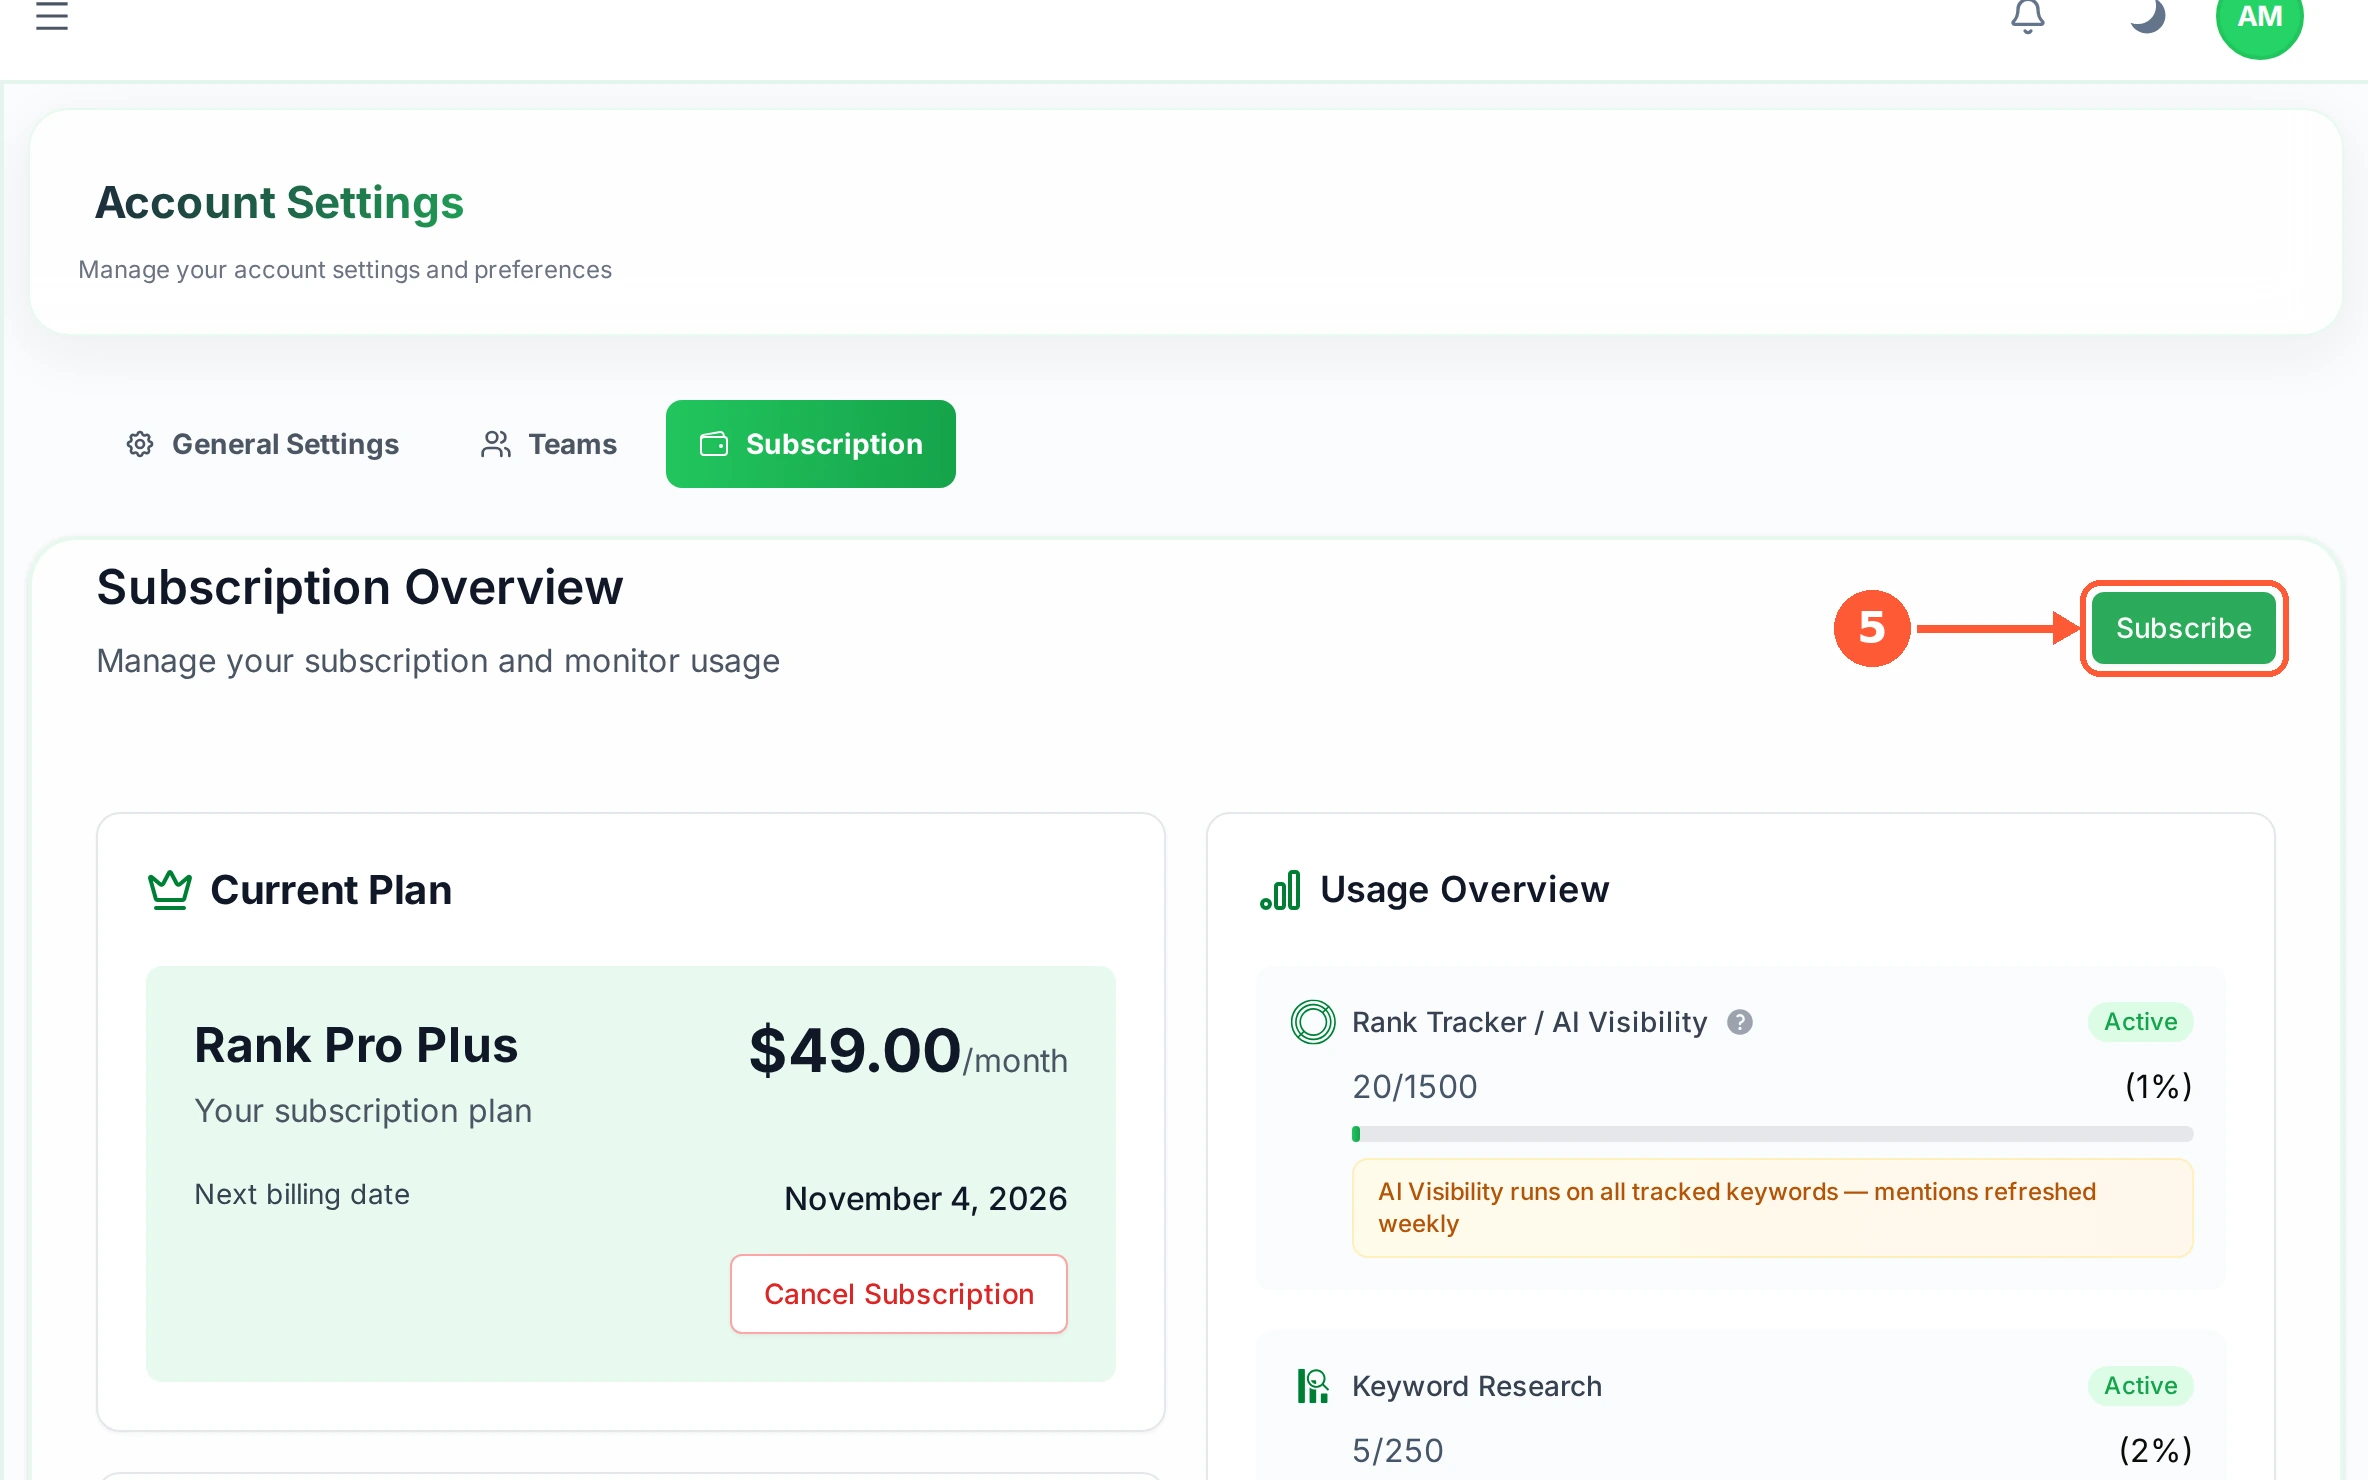The height and width of the screenshot is (1480, 2368).
Task: Click the green Subscribe button
Action: (x=2183, y=628)
